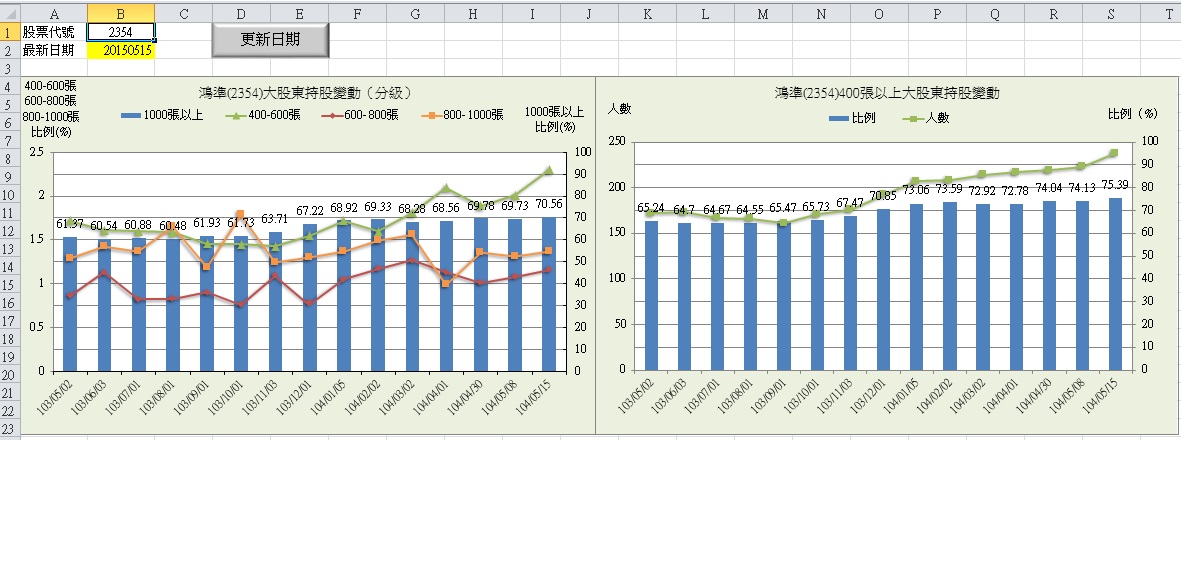The height and width of the screenshot is (561, 1181).
Task: Select cell A2 labeled 最新日期
Action: pyautogui.click(x=53, y=50)
